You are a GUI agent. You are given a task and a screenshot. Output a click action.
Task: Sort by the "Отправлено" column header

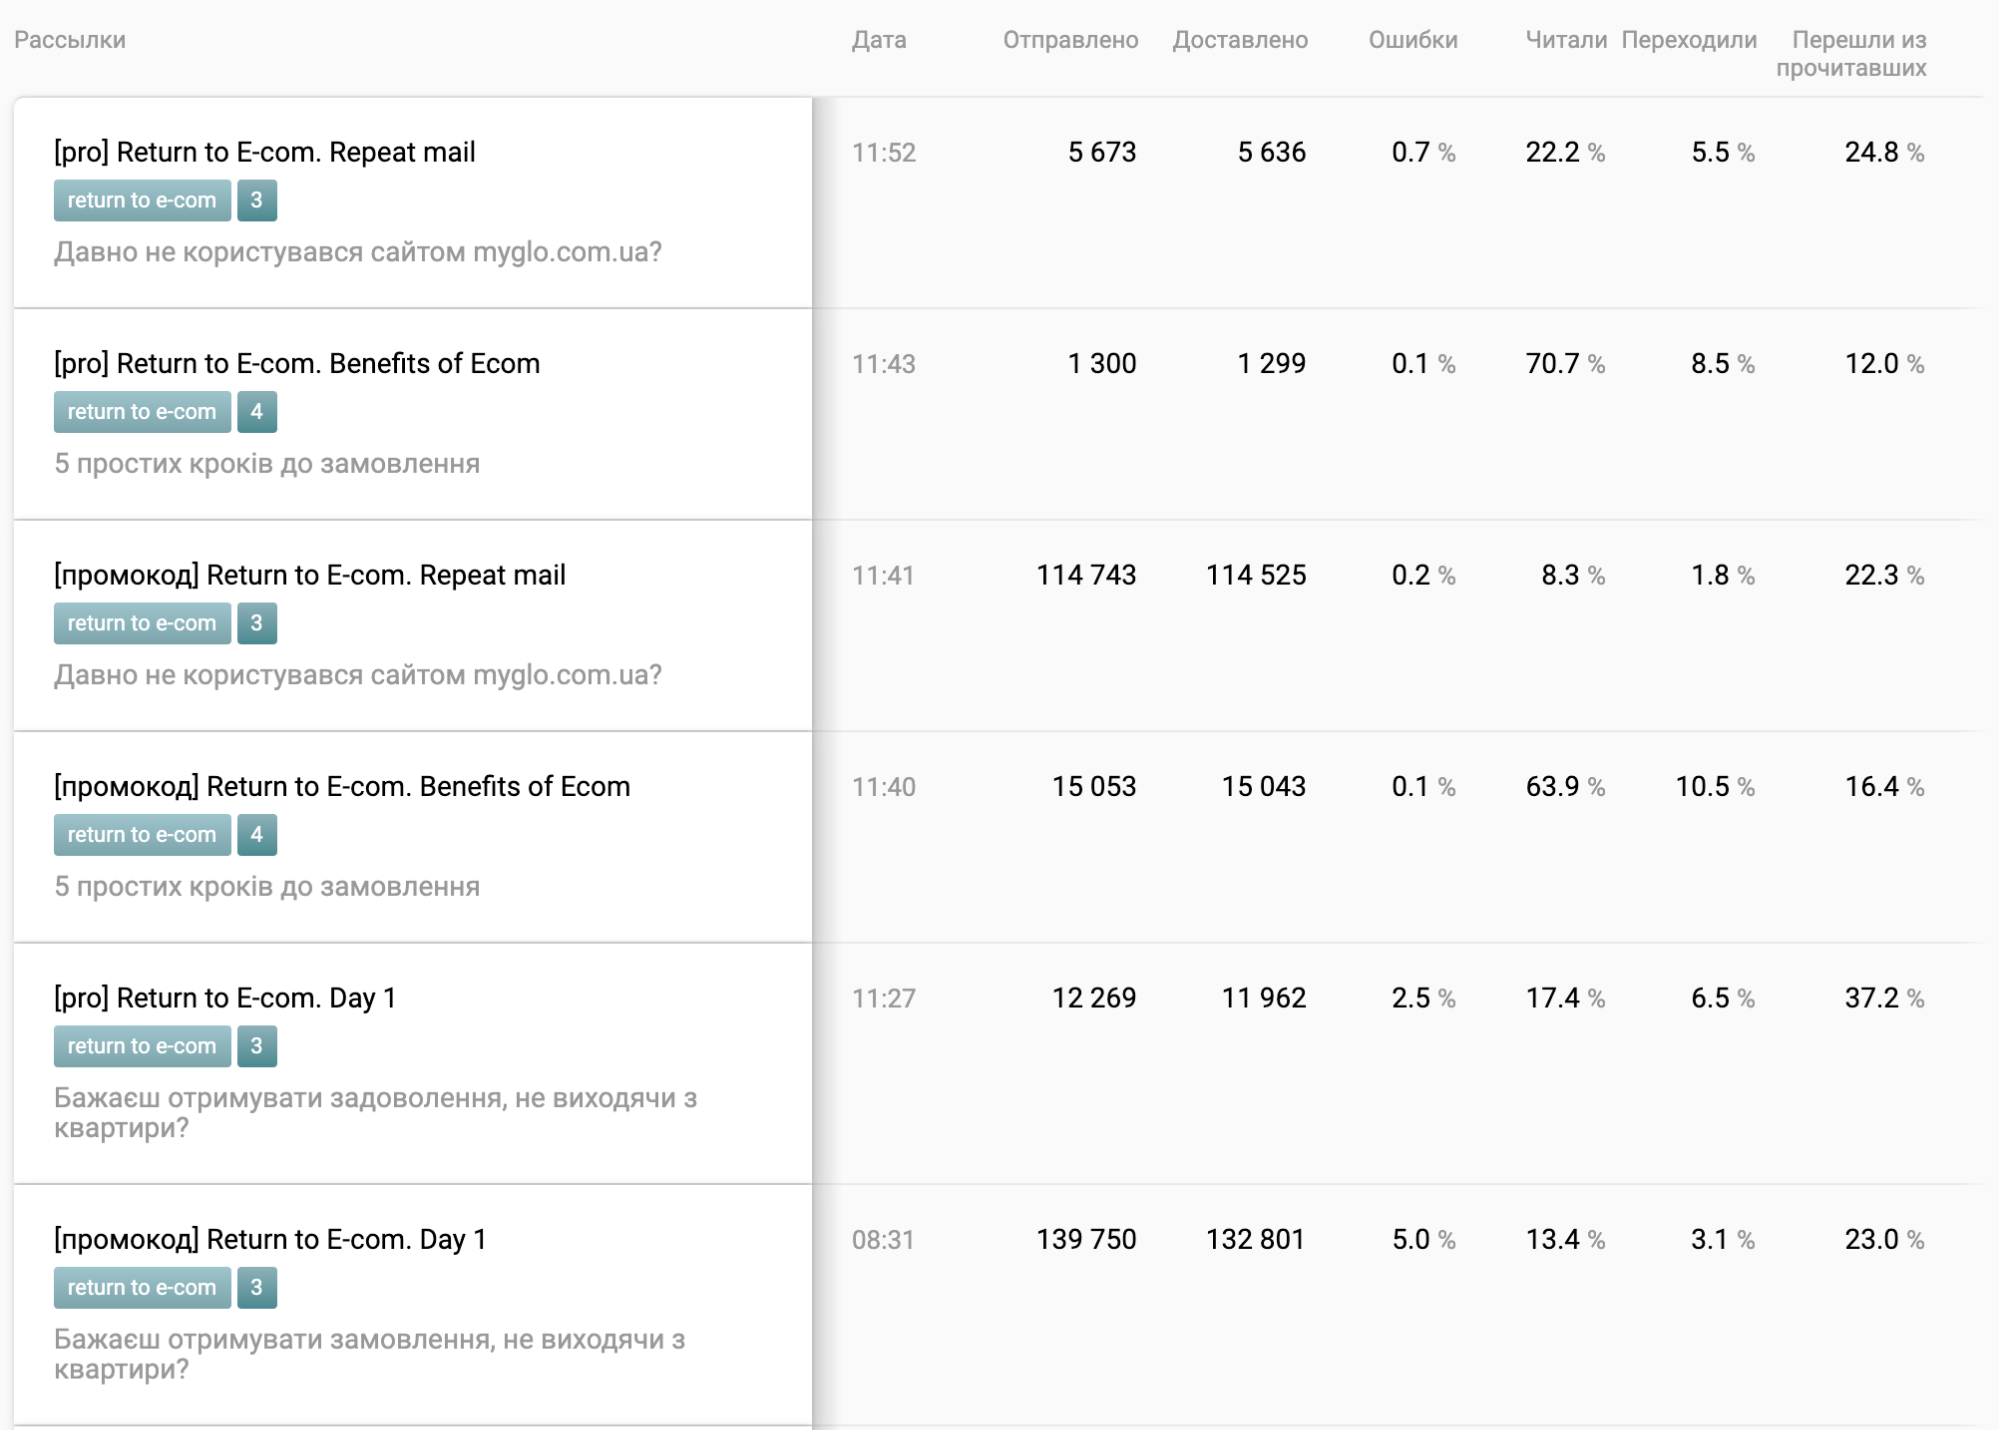1070,40
